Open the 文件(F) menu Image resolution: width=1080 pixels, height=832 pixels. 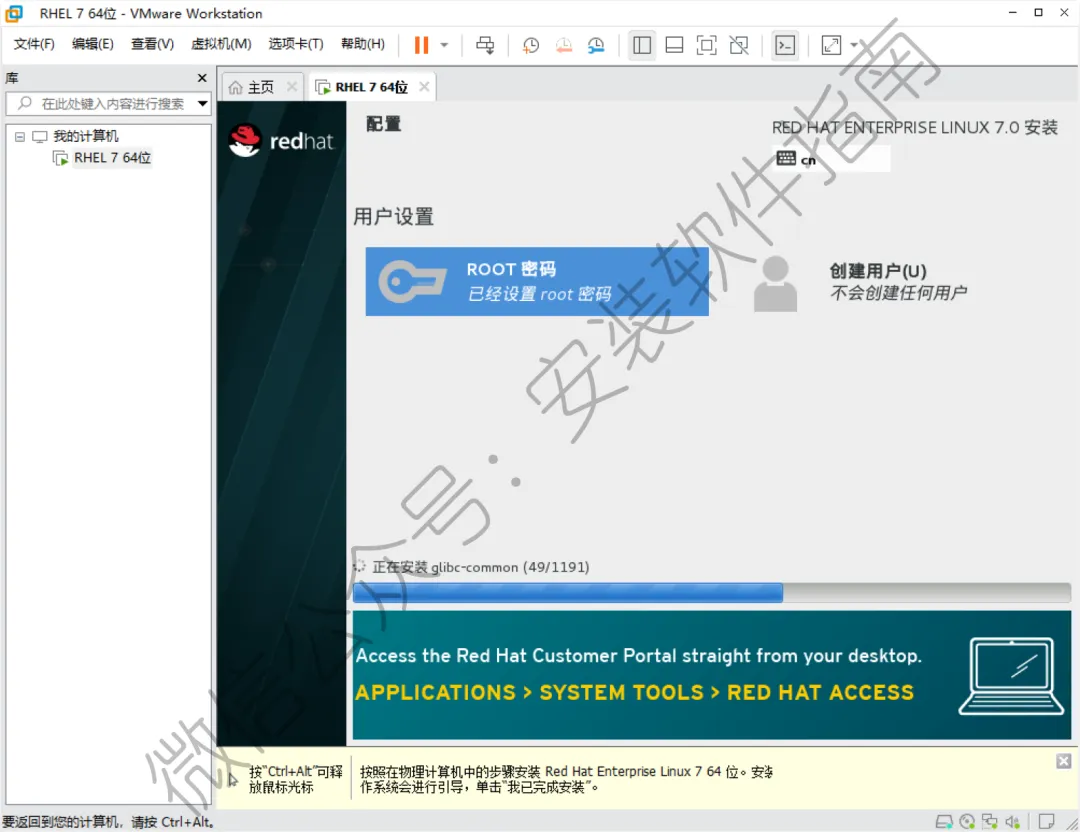pyautogui.click(x=34, y=44)
